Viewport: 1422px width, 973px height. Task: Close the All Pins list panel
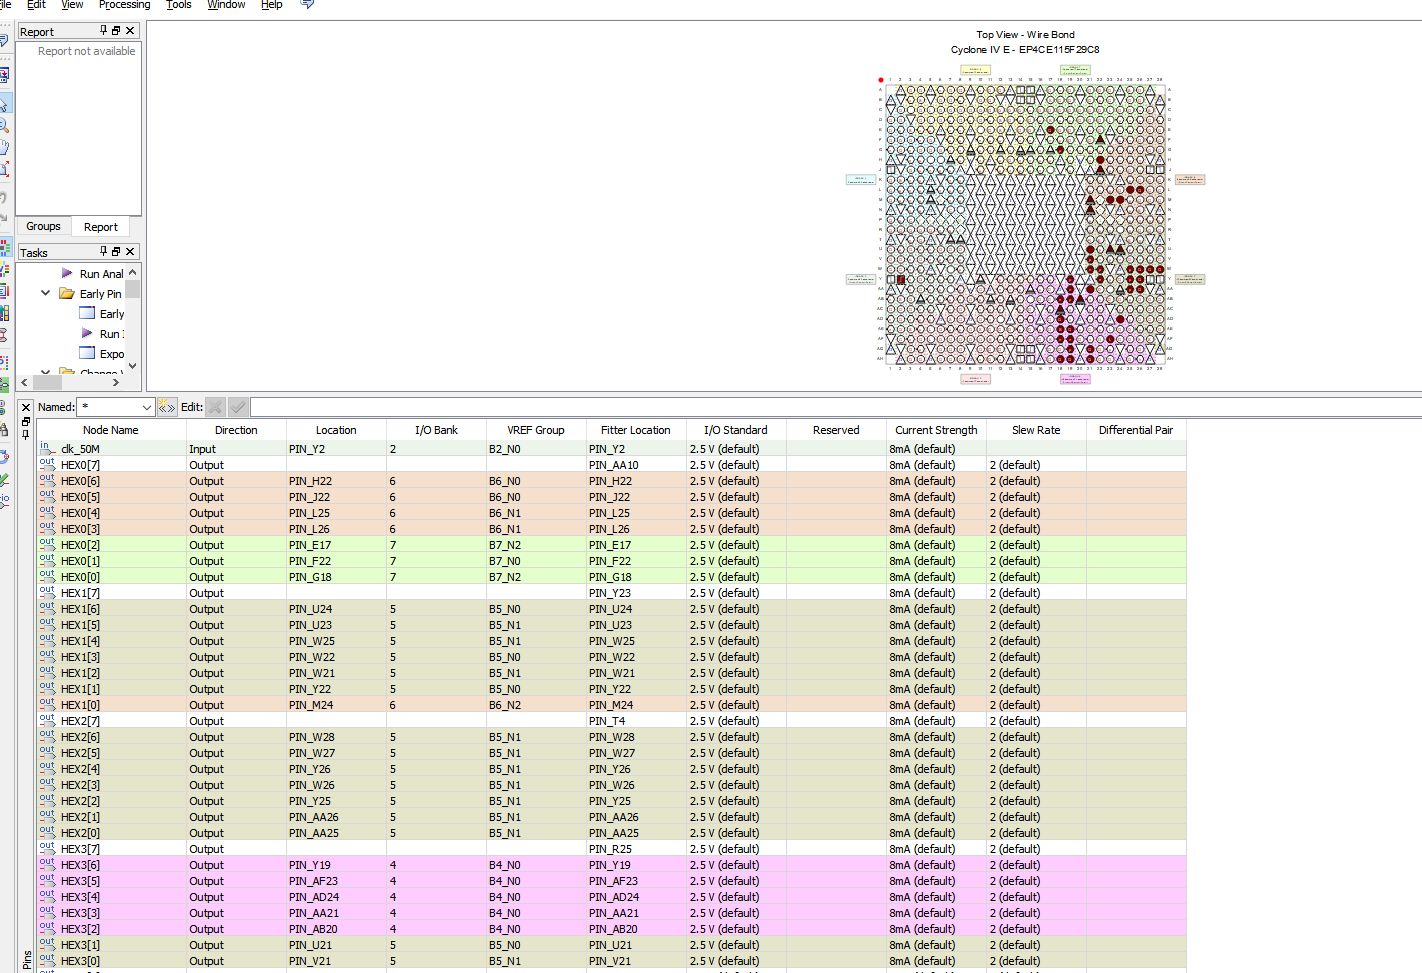coord(26,408)
